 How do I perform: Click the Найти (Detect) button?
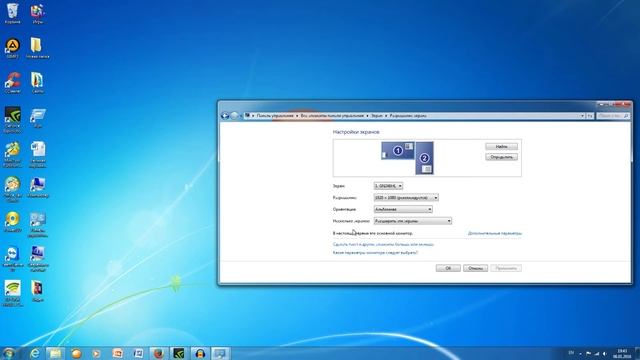click(502, 147)
